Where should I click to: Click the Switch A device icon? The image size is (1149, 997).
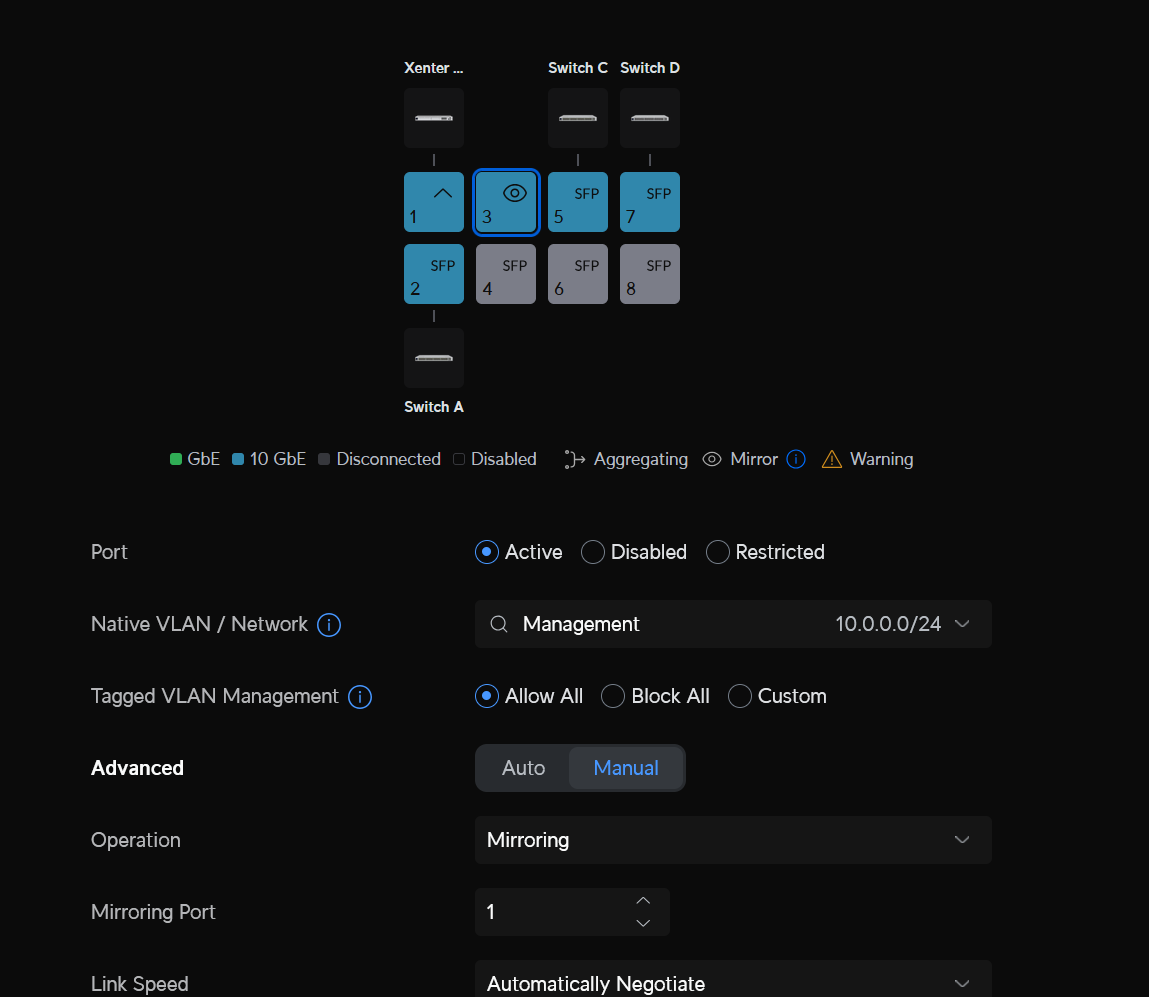coord(434,358)
